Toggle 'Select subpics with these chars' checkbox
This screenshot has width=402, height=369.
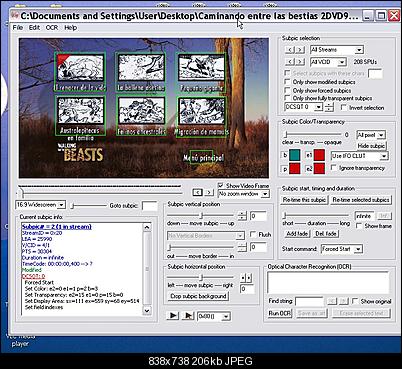[287, 73]
